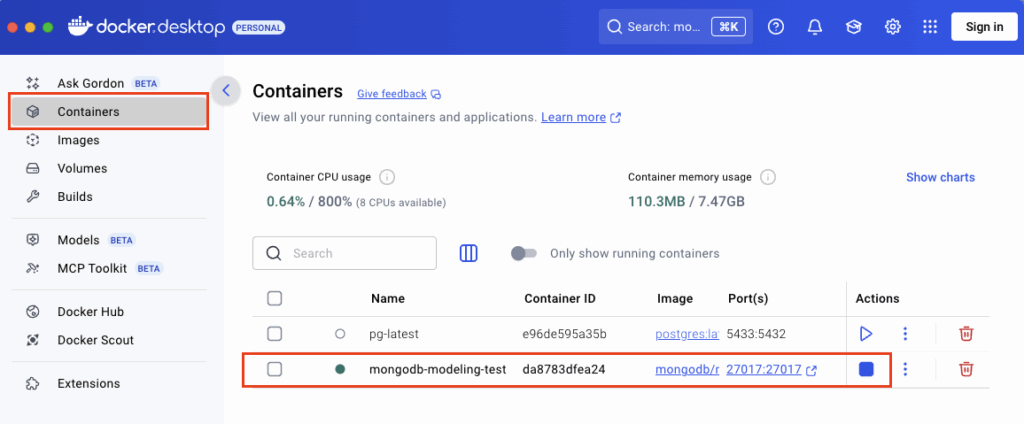This screenshot has height=424, width=1024.
Task: Stop the mongodb-modeling-test container
Action: 865,370
